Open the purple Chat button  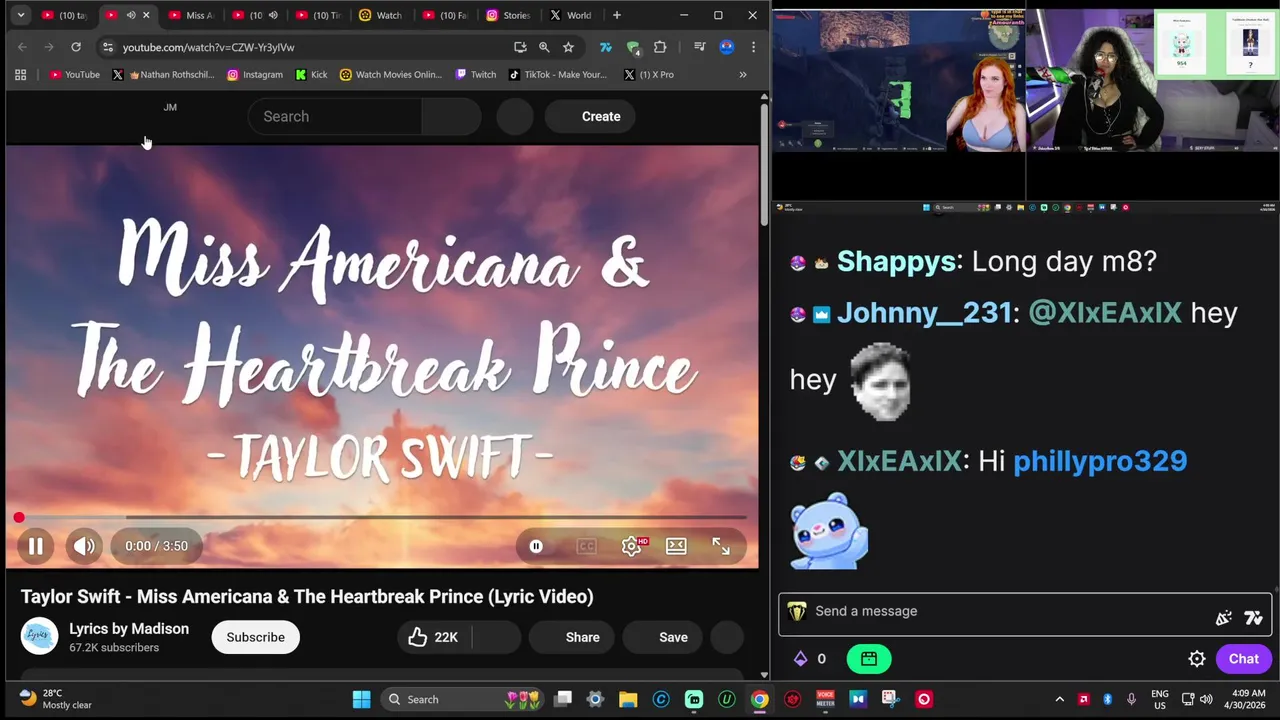coord(1243,659)
